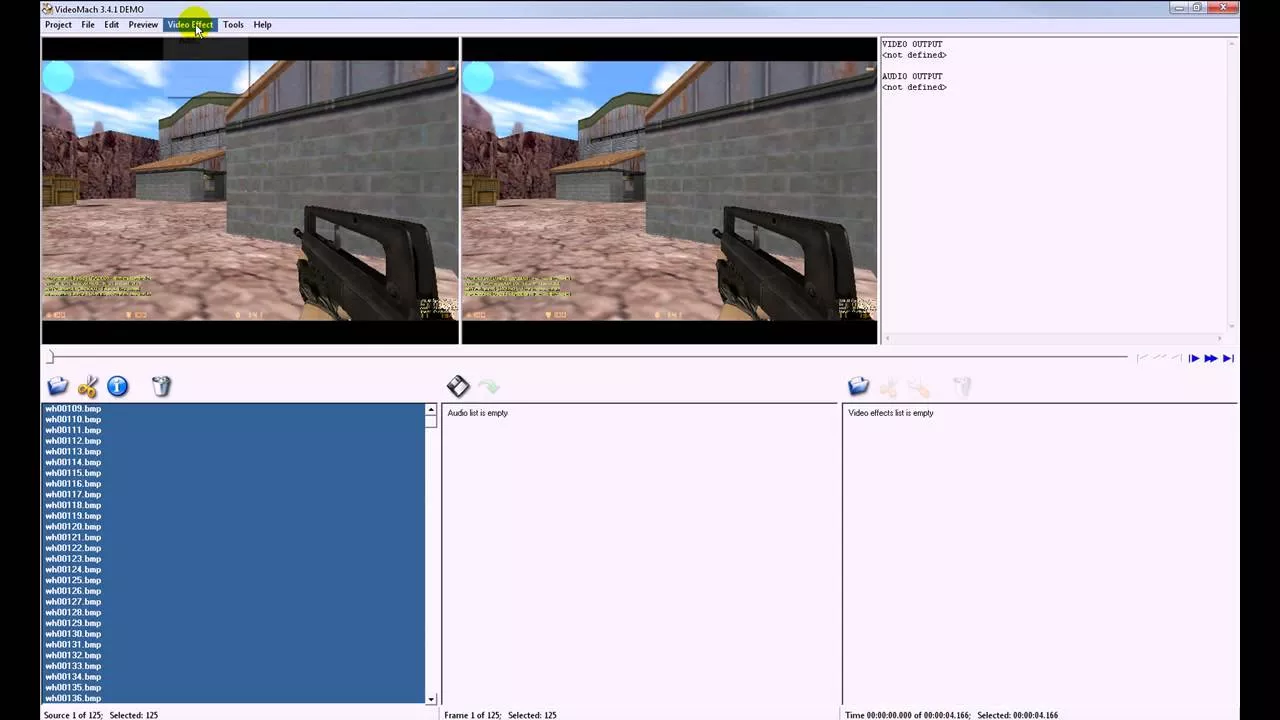Click 'Frame 1 of 125' status bar text
Image resolution: width=1280 pixels, height=720 pixels.
pos(473,715)
